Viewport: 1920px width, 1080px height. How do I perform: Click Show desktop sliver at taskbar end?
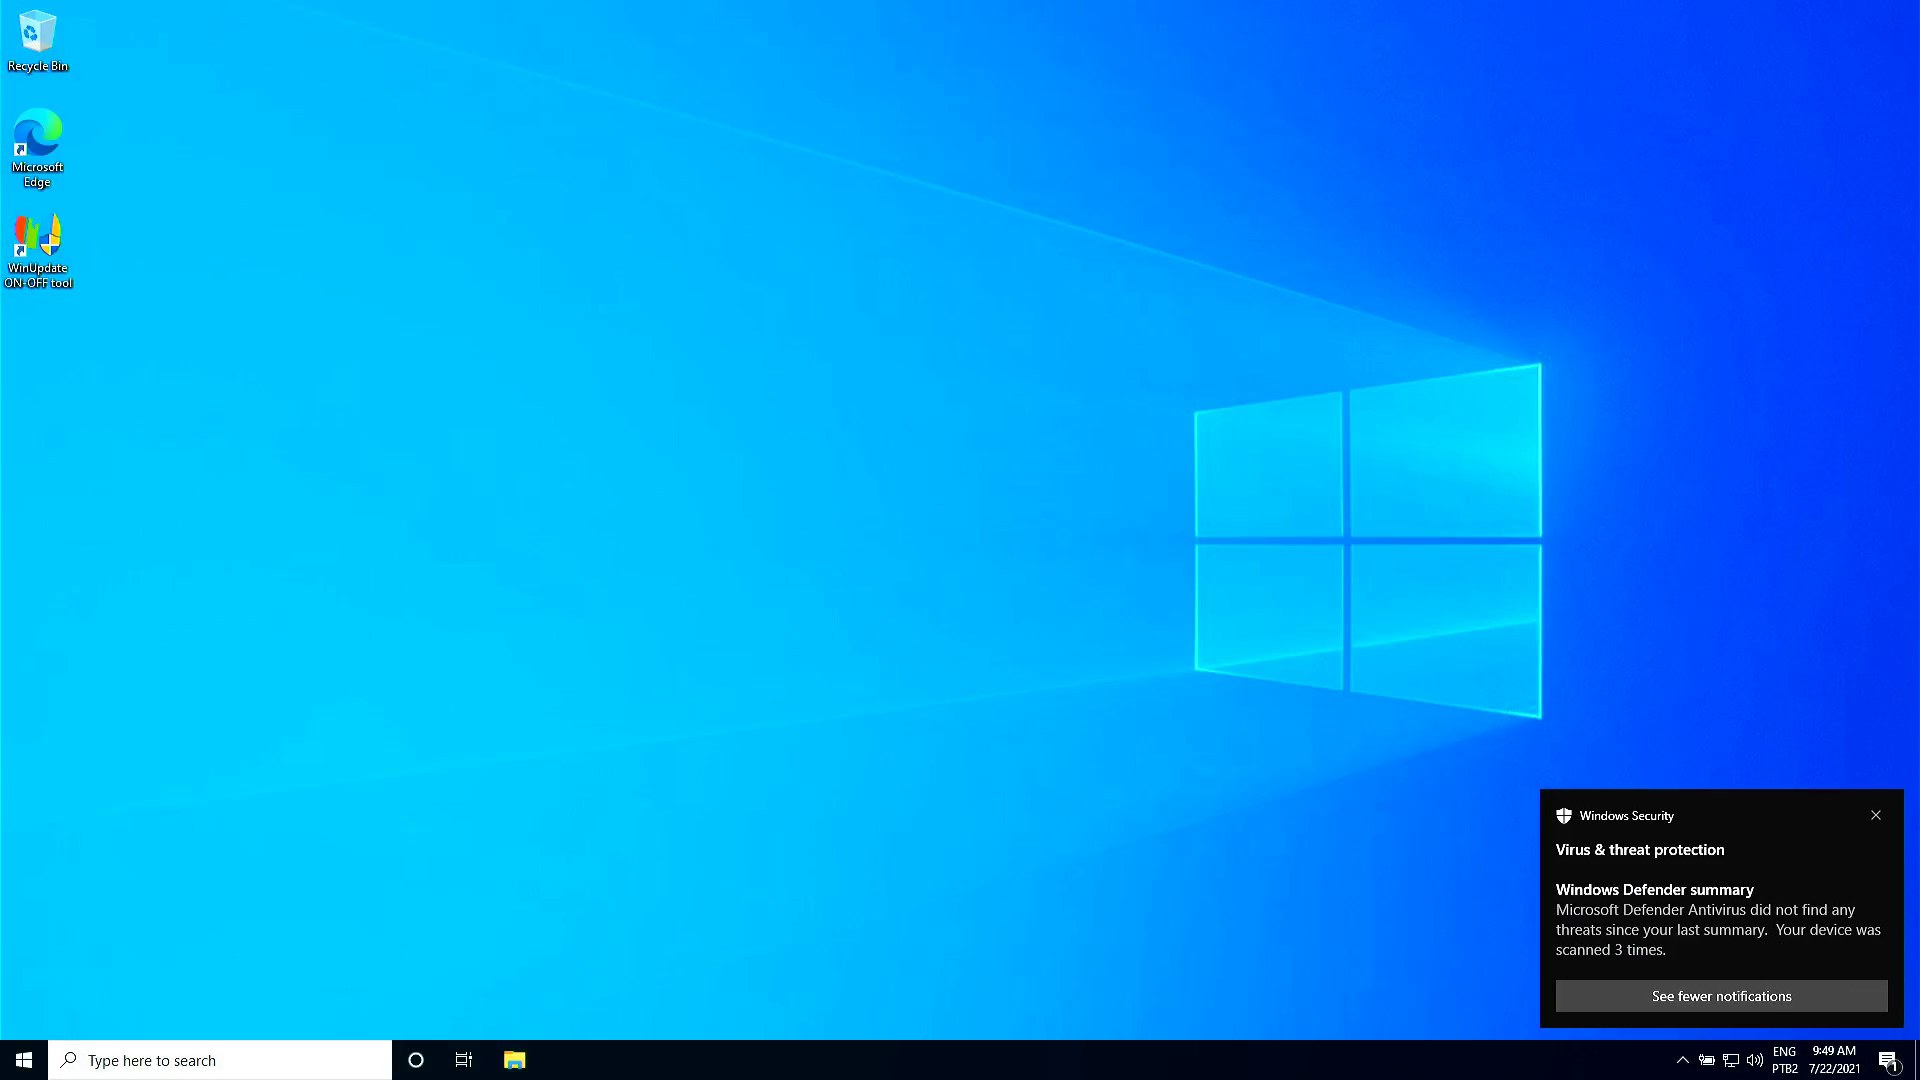(x=1917, y=1060)
